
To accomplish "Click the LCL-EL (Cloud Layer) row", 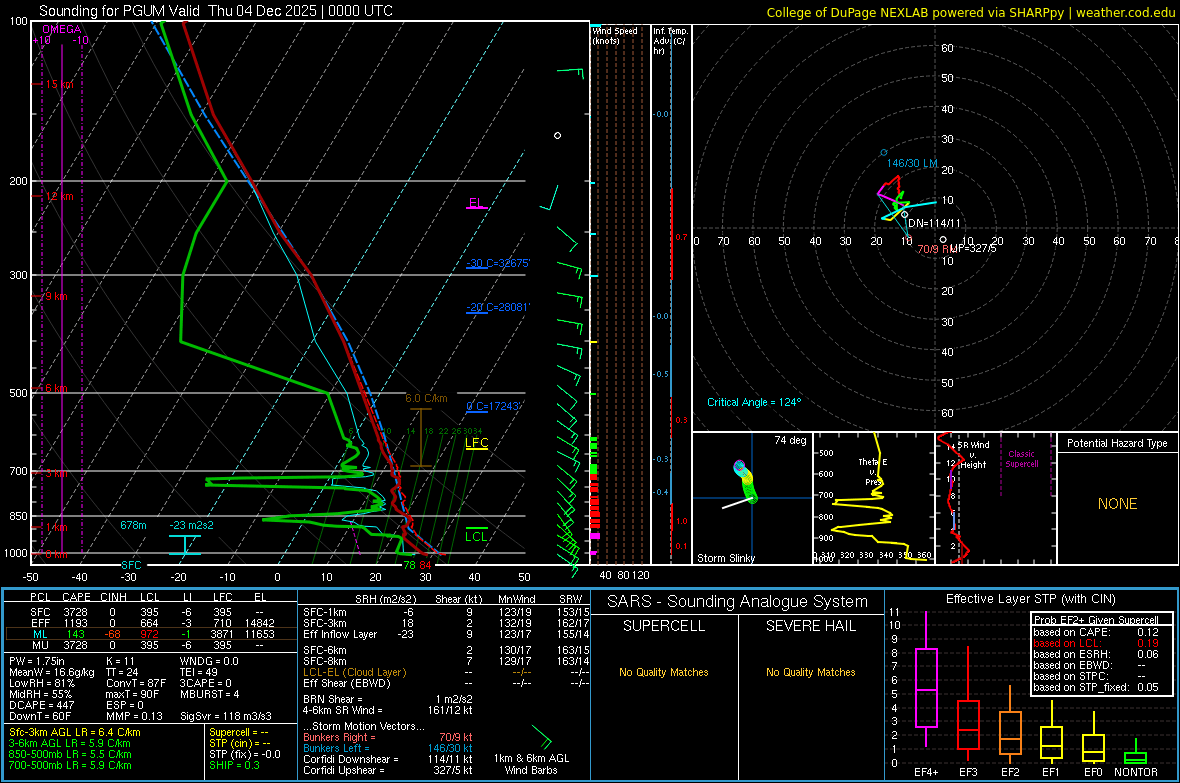I will pyautogui.click(x=446, y=672).
